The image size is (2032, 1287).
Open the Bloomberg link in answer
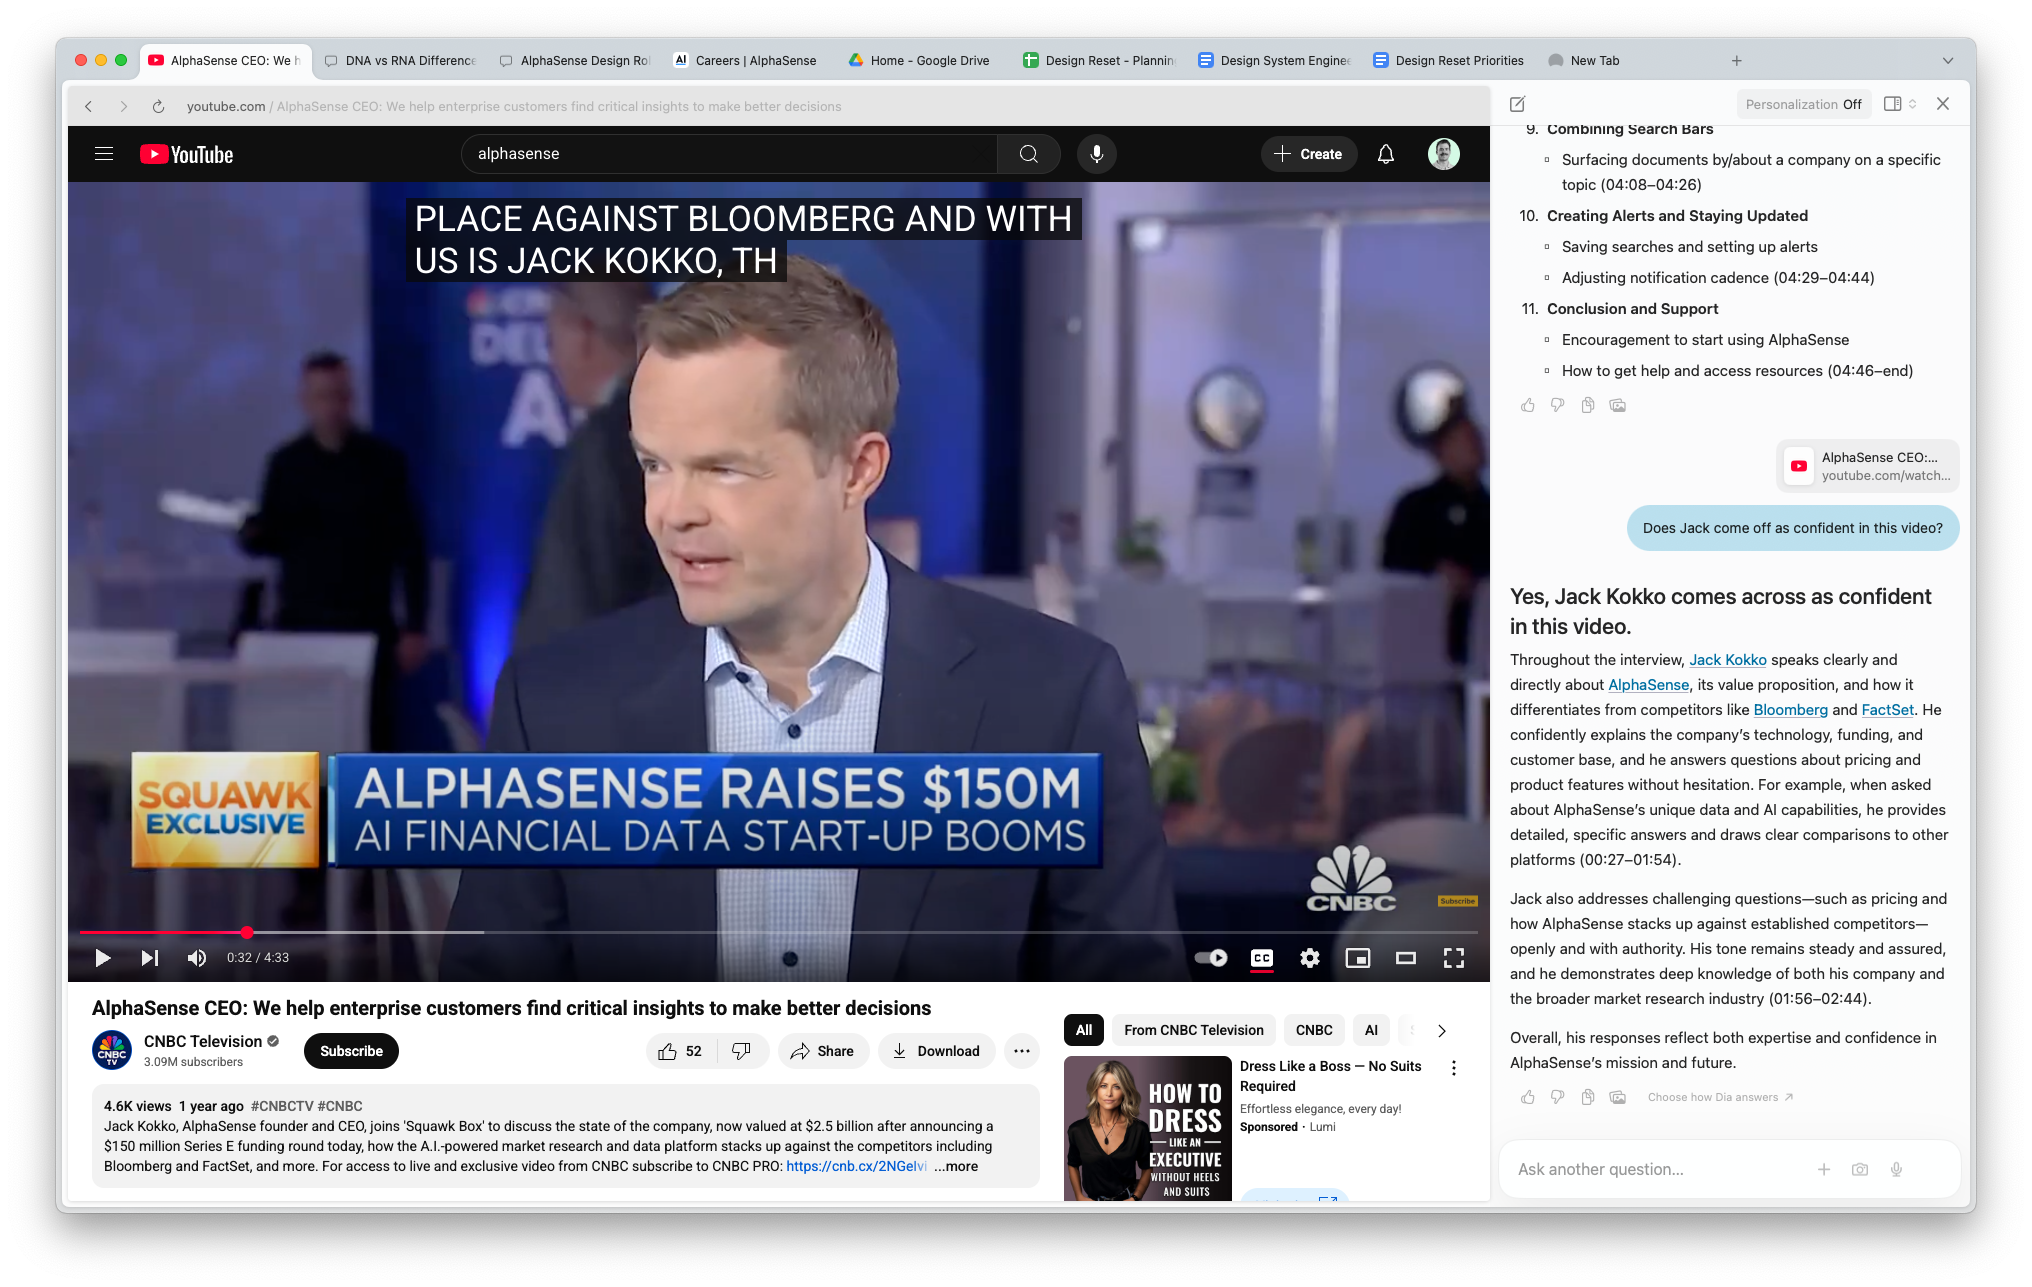(1790, 710)
